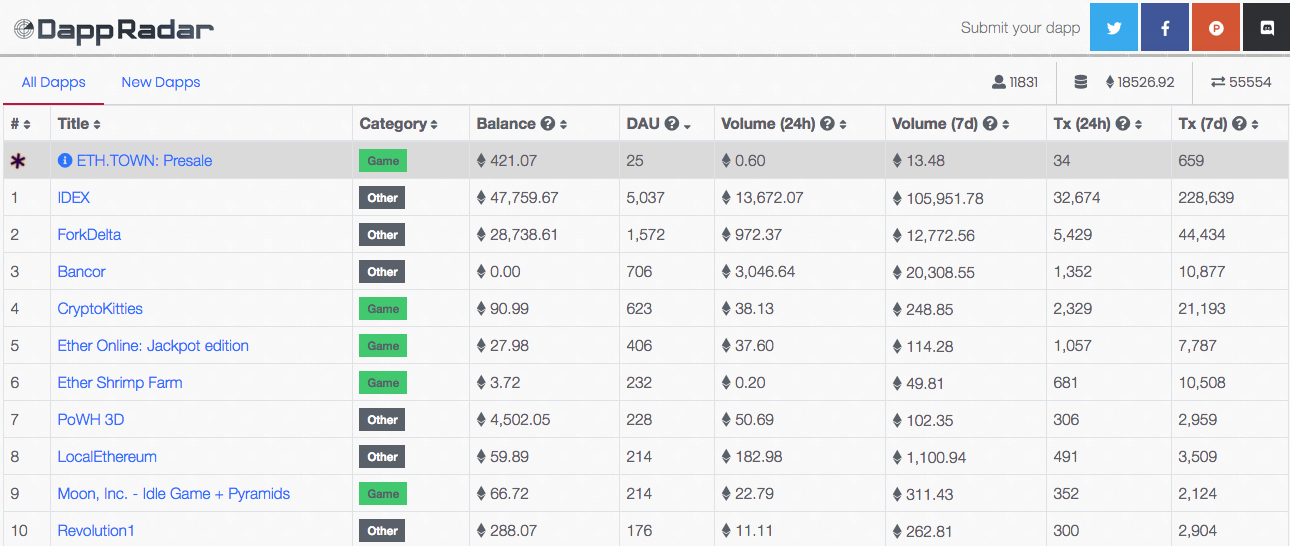
Task: Sort table by Title column
Action: tap(97, 124)
